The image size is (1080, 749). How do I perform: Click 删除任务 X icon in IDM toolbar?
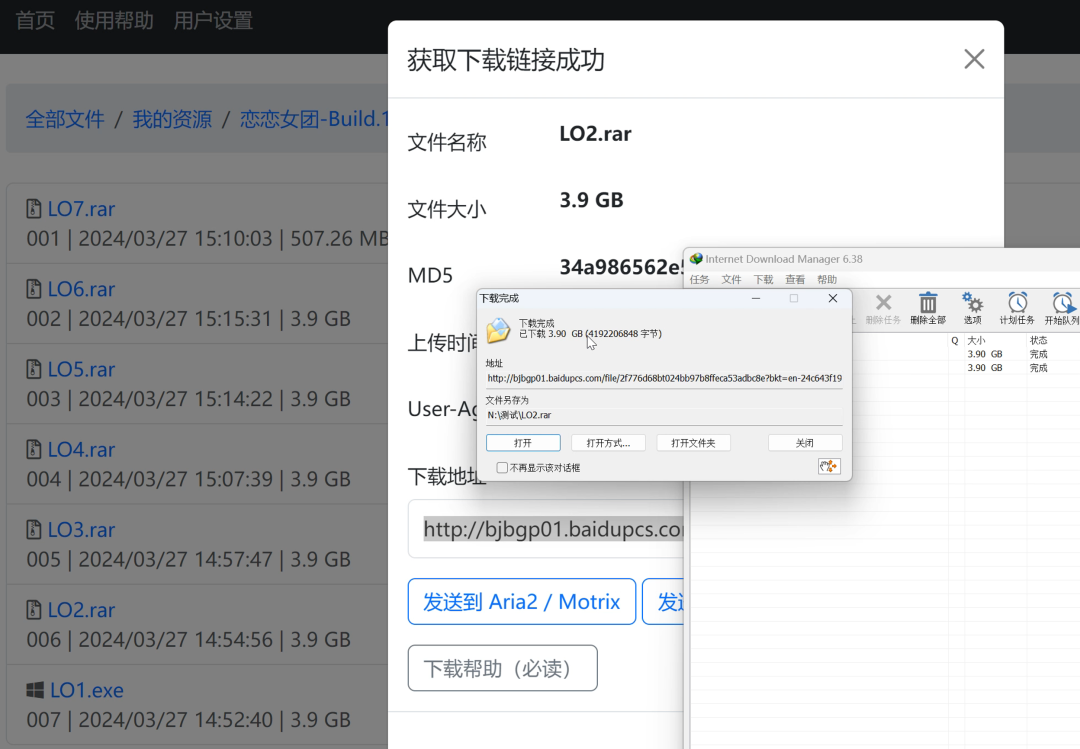[883, 308]
